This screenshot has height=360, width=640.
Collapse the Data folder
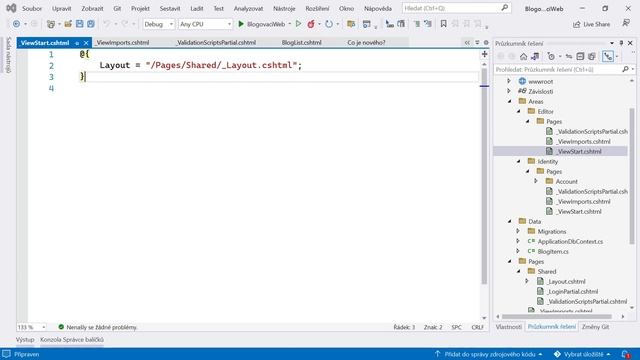(509, 221)
